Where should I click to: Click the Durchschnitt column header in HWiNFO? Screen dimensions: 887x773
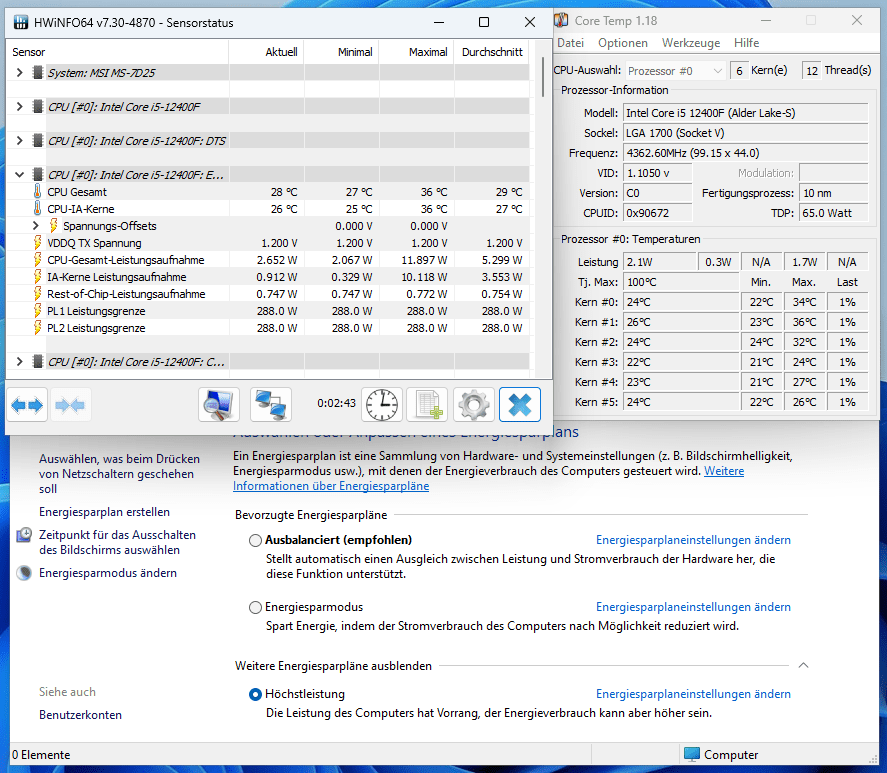click(x=492, y=52)
